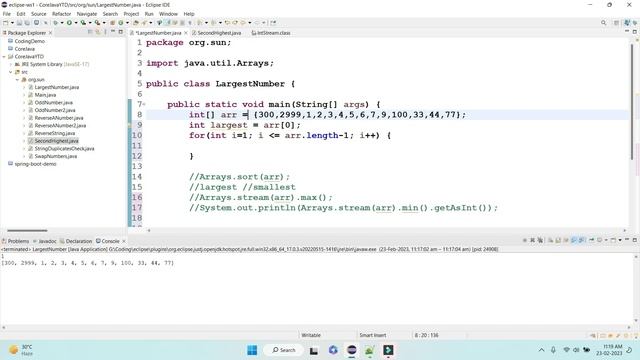The image size is (640, 360).
Task: Click line 11 inside the for loop
Action: pyautogui.click(x=387, y=146)
